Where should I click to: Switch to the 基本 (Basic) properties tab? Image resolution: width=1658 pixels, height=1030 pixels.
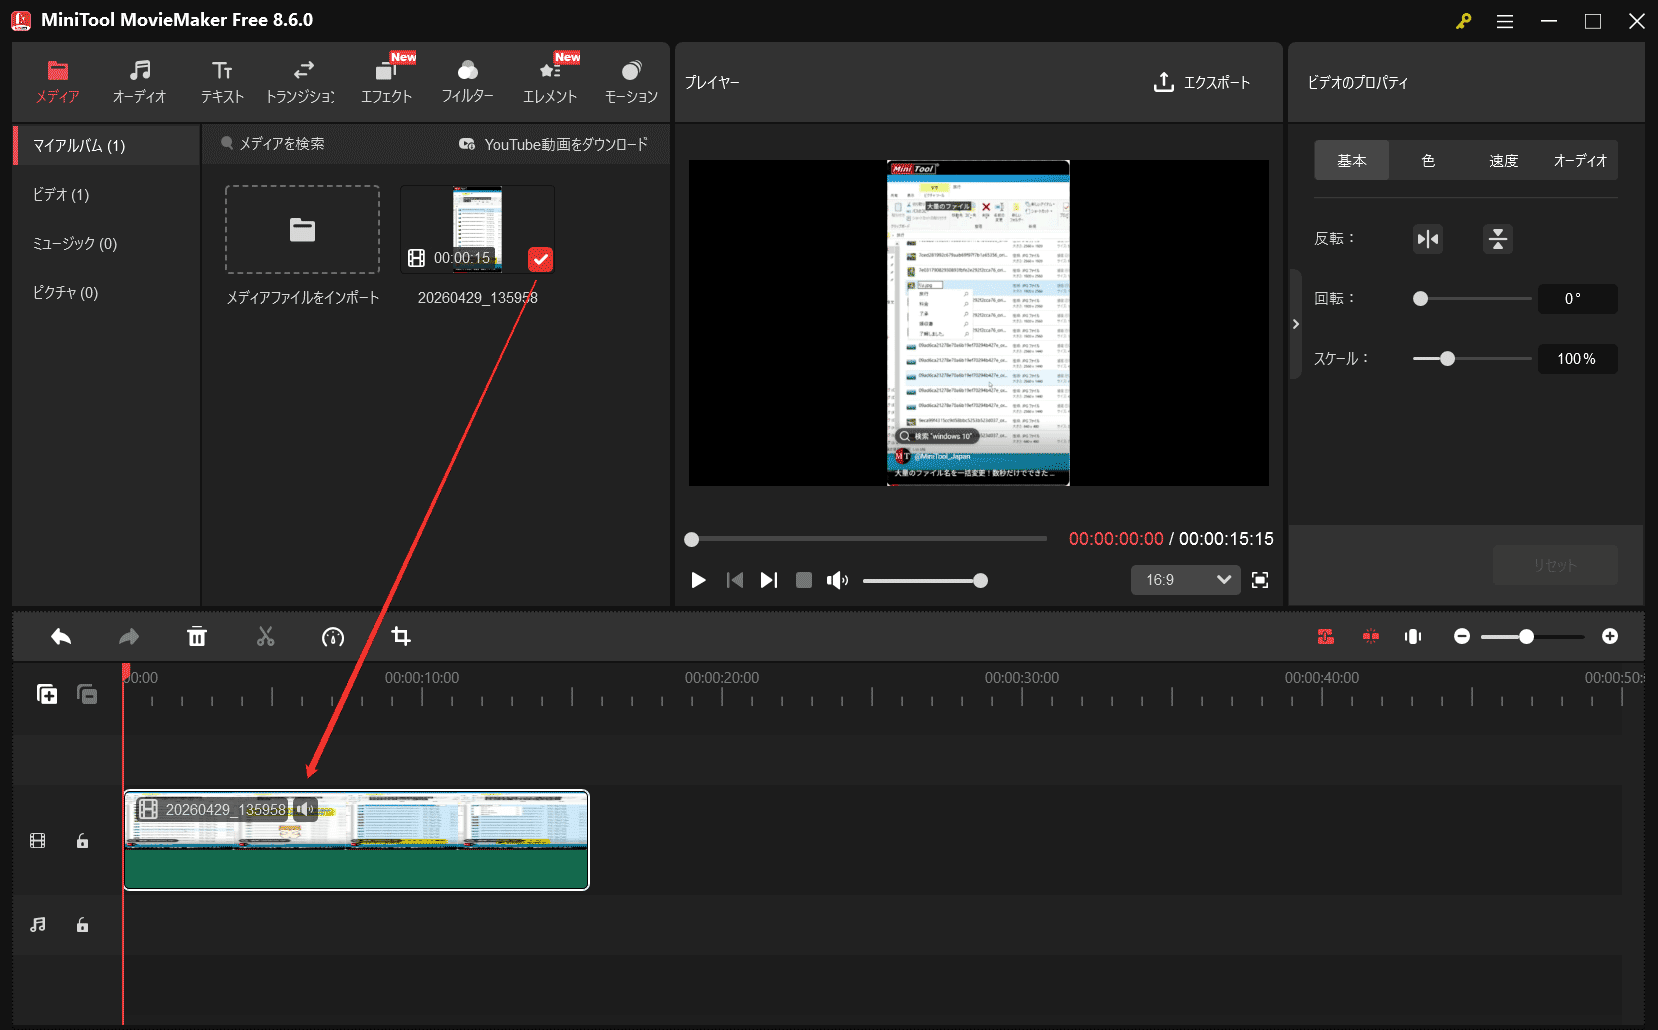[1352, 160]
